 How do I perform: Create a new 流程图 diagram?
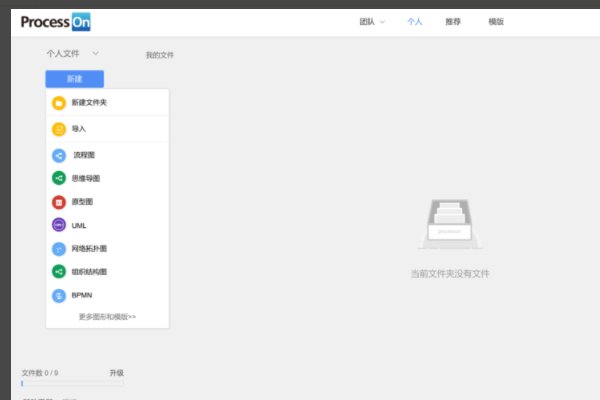108,155
